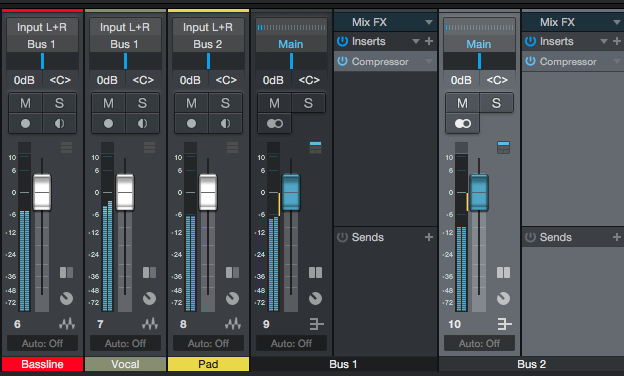Change Bassline output from Bus 1

42,44
